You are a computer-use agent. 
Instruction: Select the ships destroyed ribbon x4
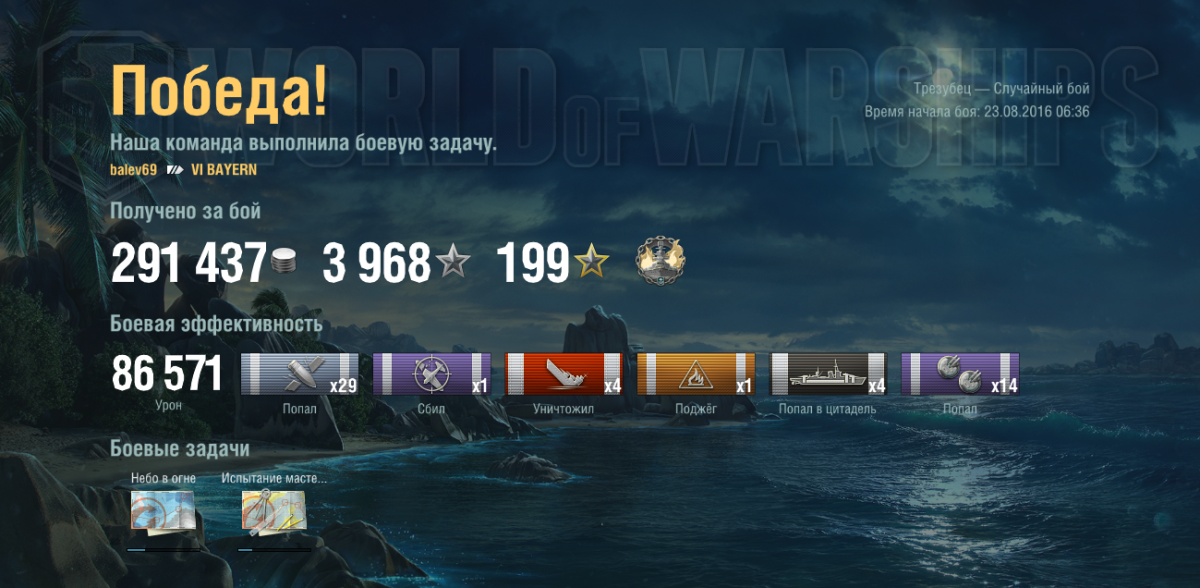564,374
